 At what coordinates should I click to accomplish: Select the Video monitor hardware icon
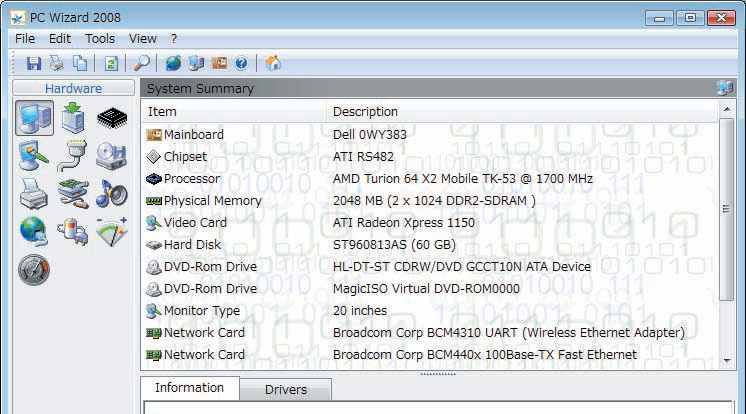click(x=34, y=156)
